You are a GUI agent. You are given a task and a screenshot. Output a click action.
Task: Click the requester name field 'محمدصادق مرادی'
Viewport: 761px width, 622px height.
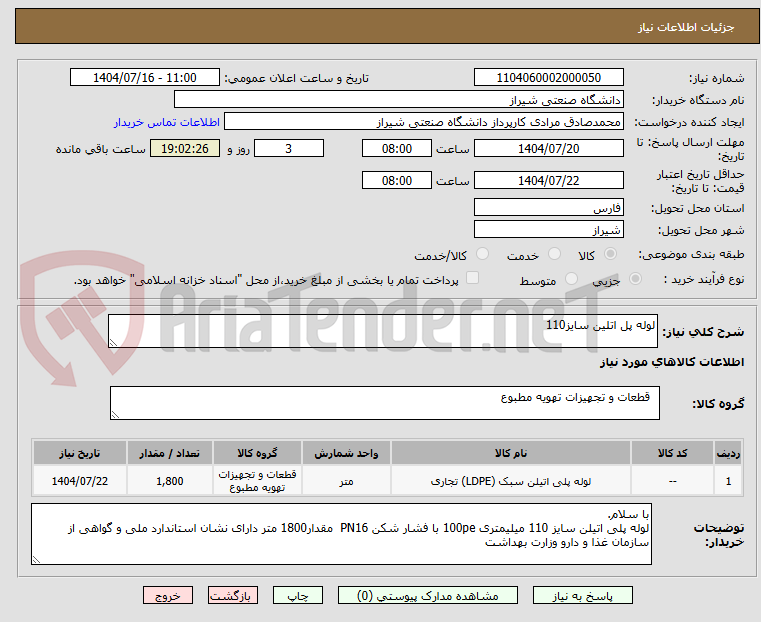[423, 122]
